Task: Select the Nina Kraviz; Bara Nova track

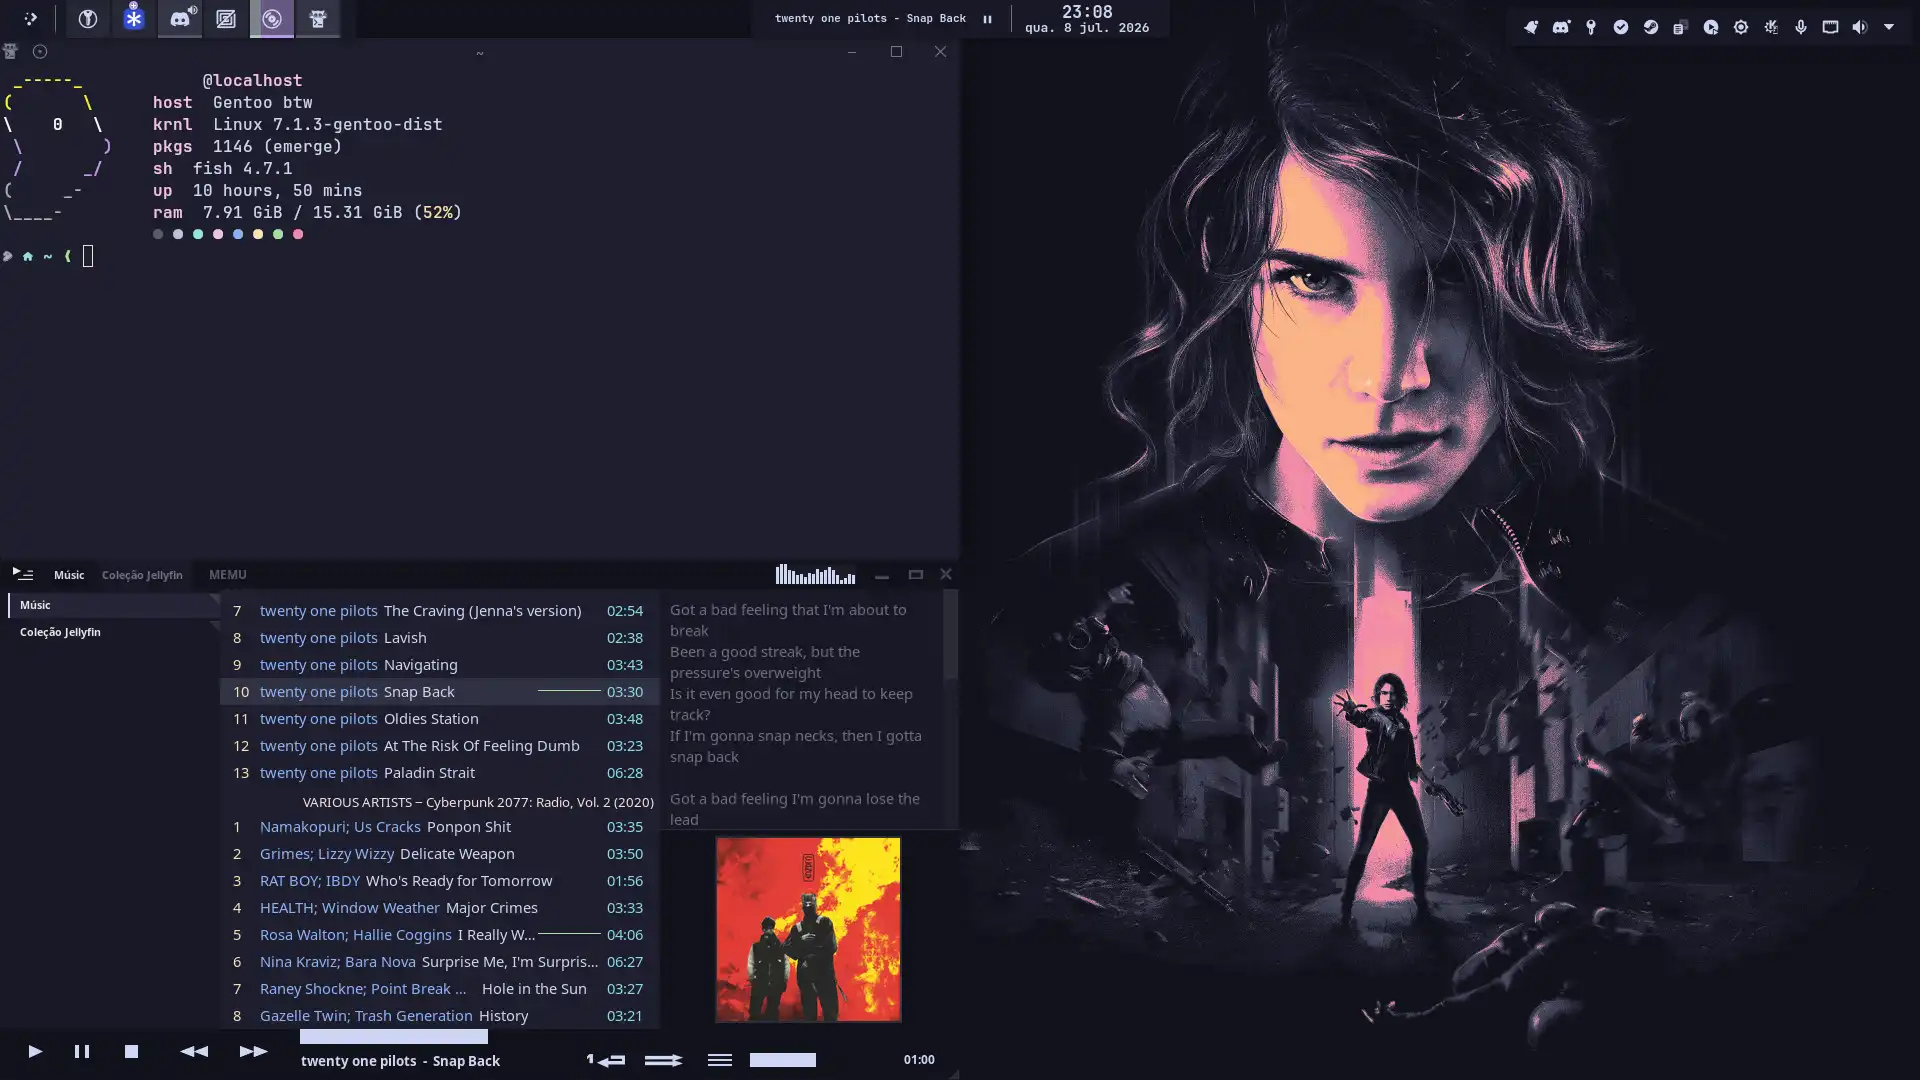Action: coord(440,961)
